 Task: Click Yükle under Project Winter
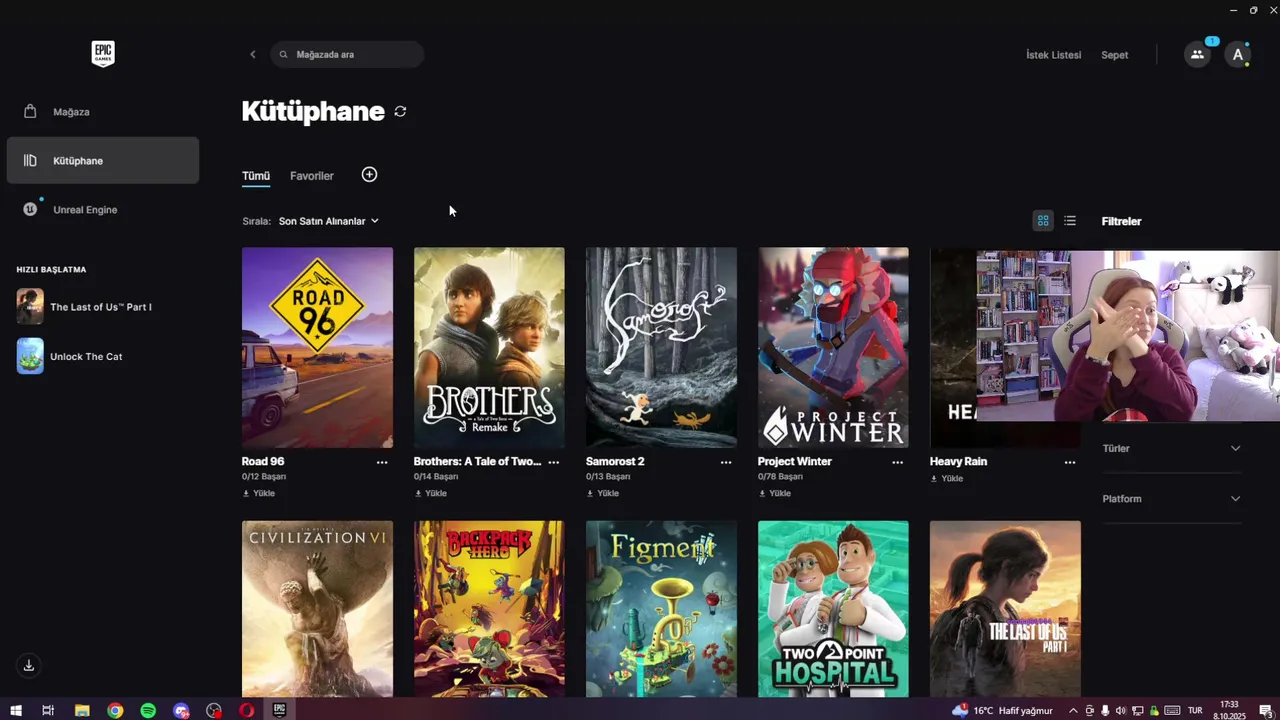pos(775,493)
